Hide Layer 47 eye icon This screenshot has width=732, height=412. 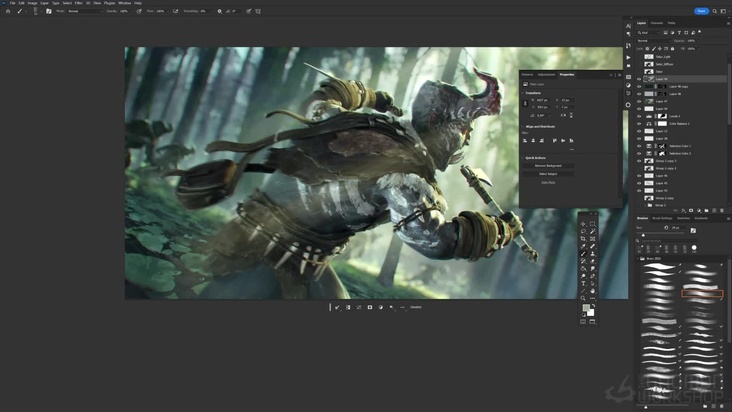click(639, 101)
